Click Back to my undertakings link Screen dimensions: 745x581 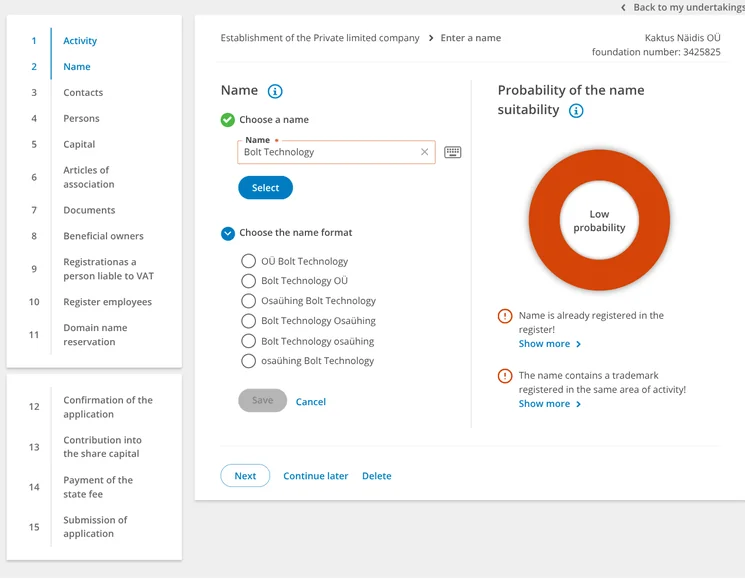pyautogui.click(x=688, y=8)
